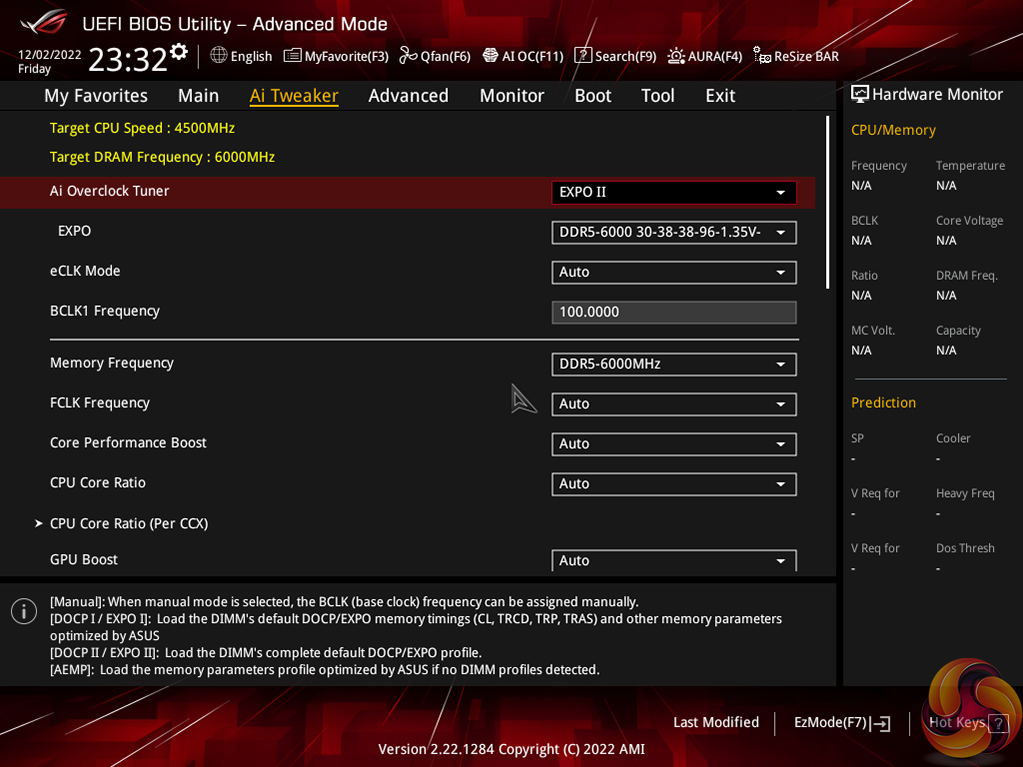Open Search(F9) in the top bar
This screenshot has width=1023, height=767.
pyautogui.click(x=615, y=56)
